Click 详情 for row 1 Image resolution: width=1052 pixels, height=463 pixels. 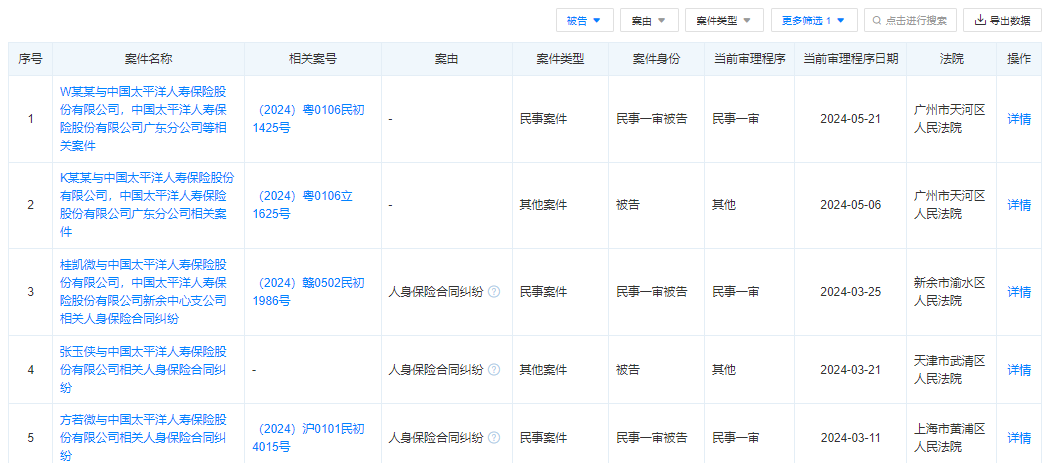1019,119
